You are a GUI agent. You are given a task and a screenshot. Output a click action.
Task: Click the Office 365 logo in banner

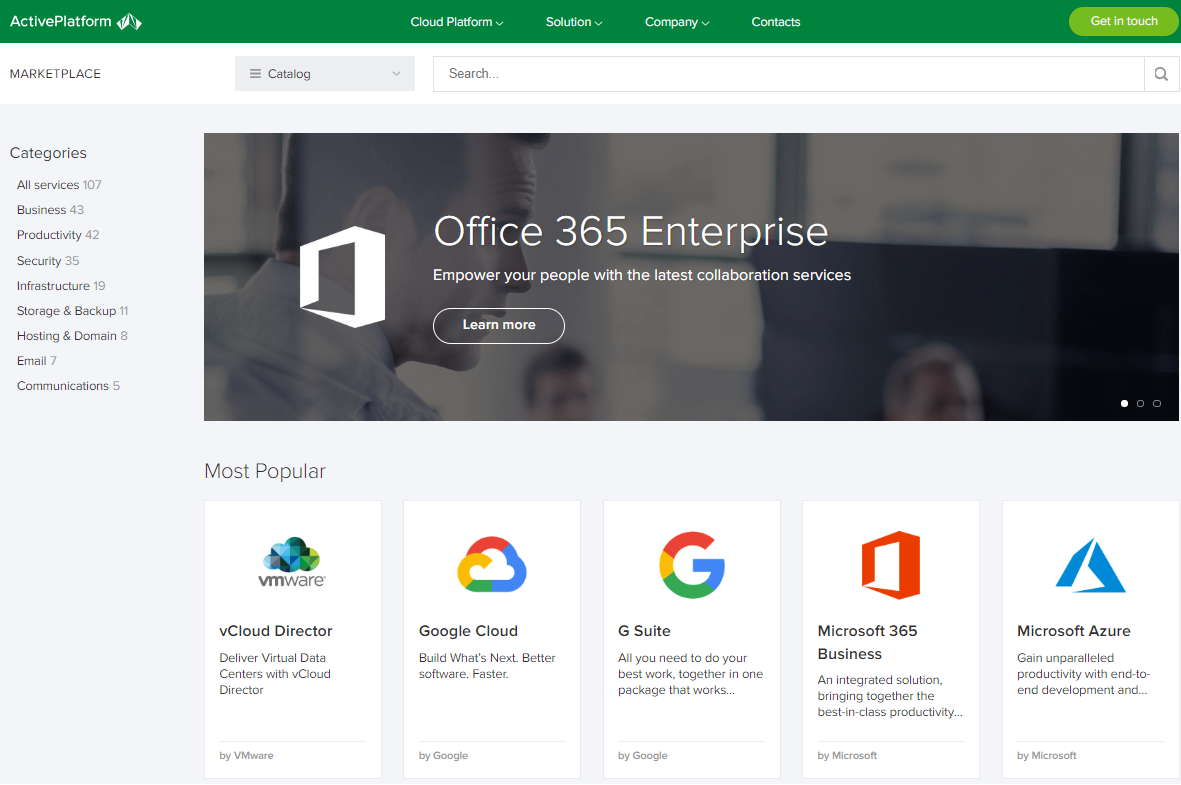click(x=343, y=276)
